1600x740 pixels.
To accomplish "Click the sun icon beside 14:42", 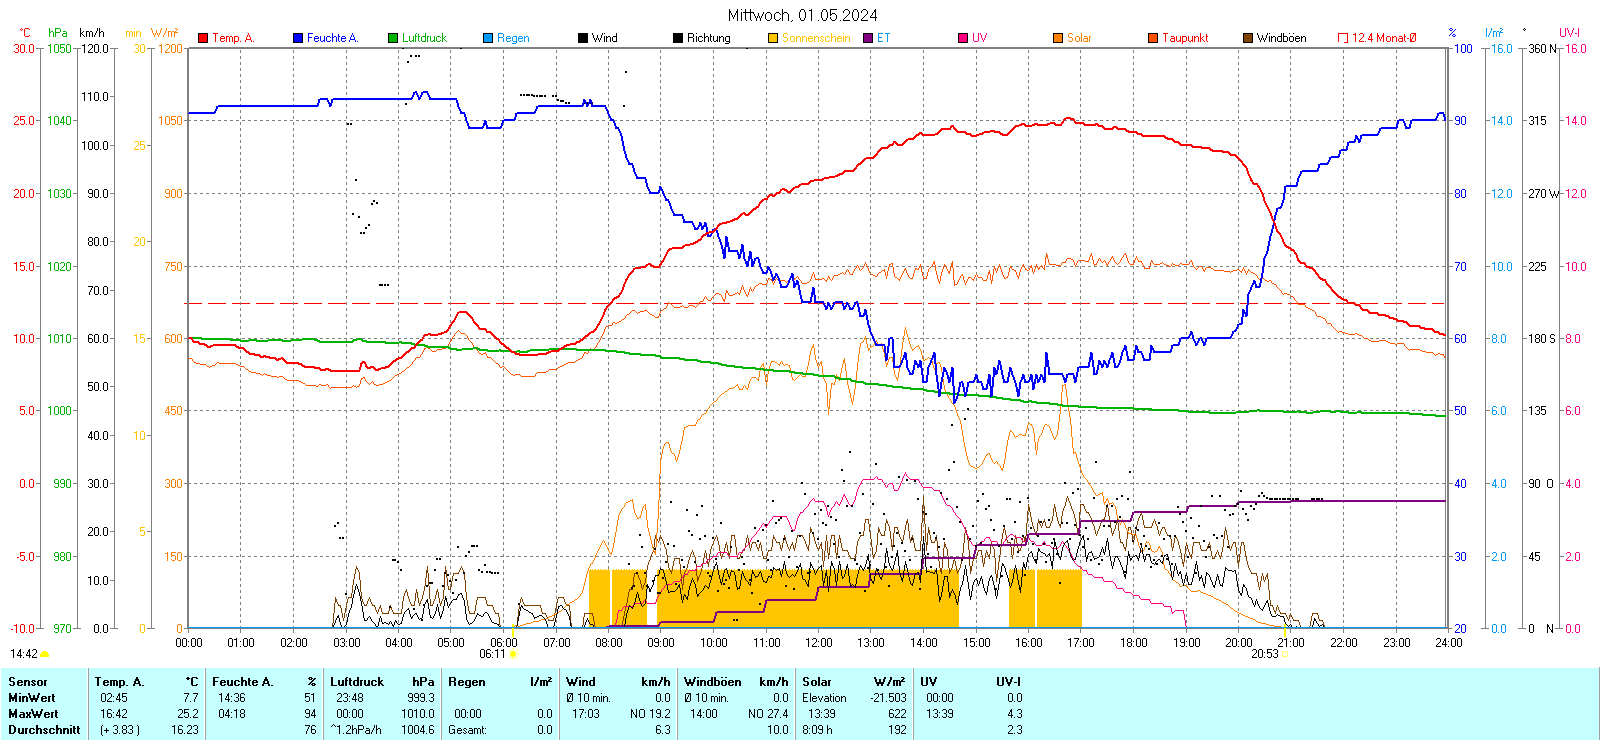I will tap(44, 654).
